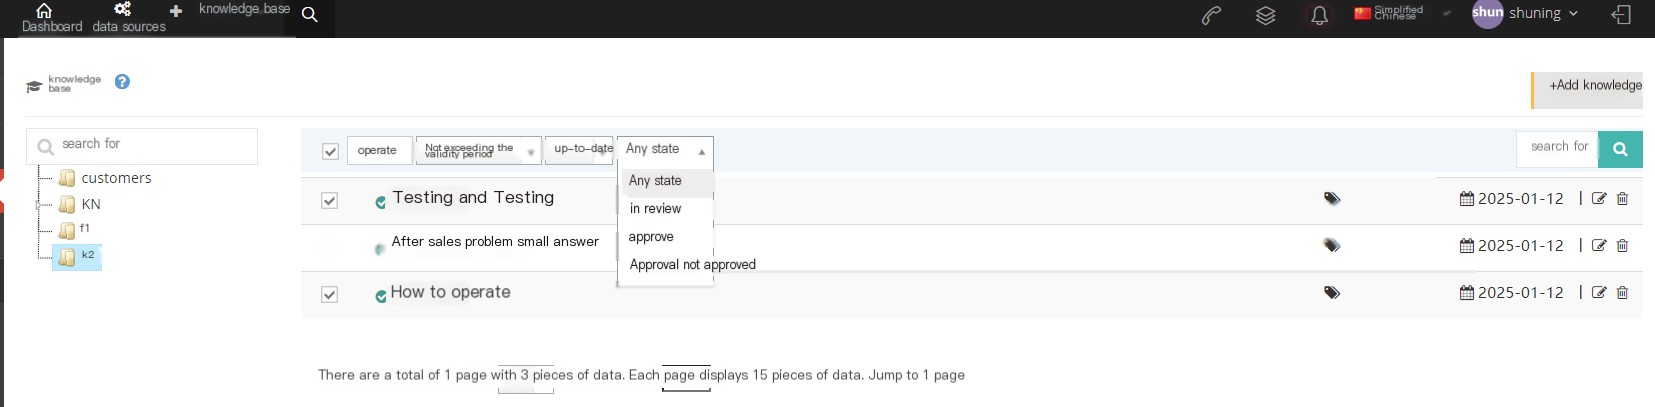
Task: Delete the Testing and Testing entry
Action: point(1622,198)
